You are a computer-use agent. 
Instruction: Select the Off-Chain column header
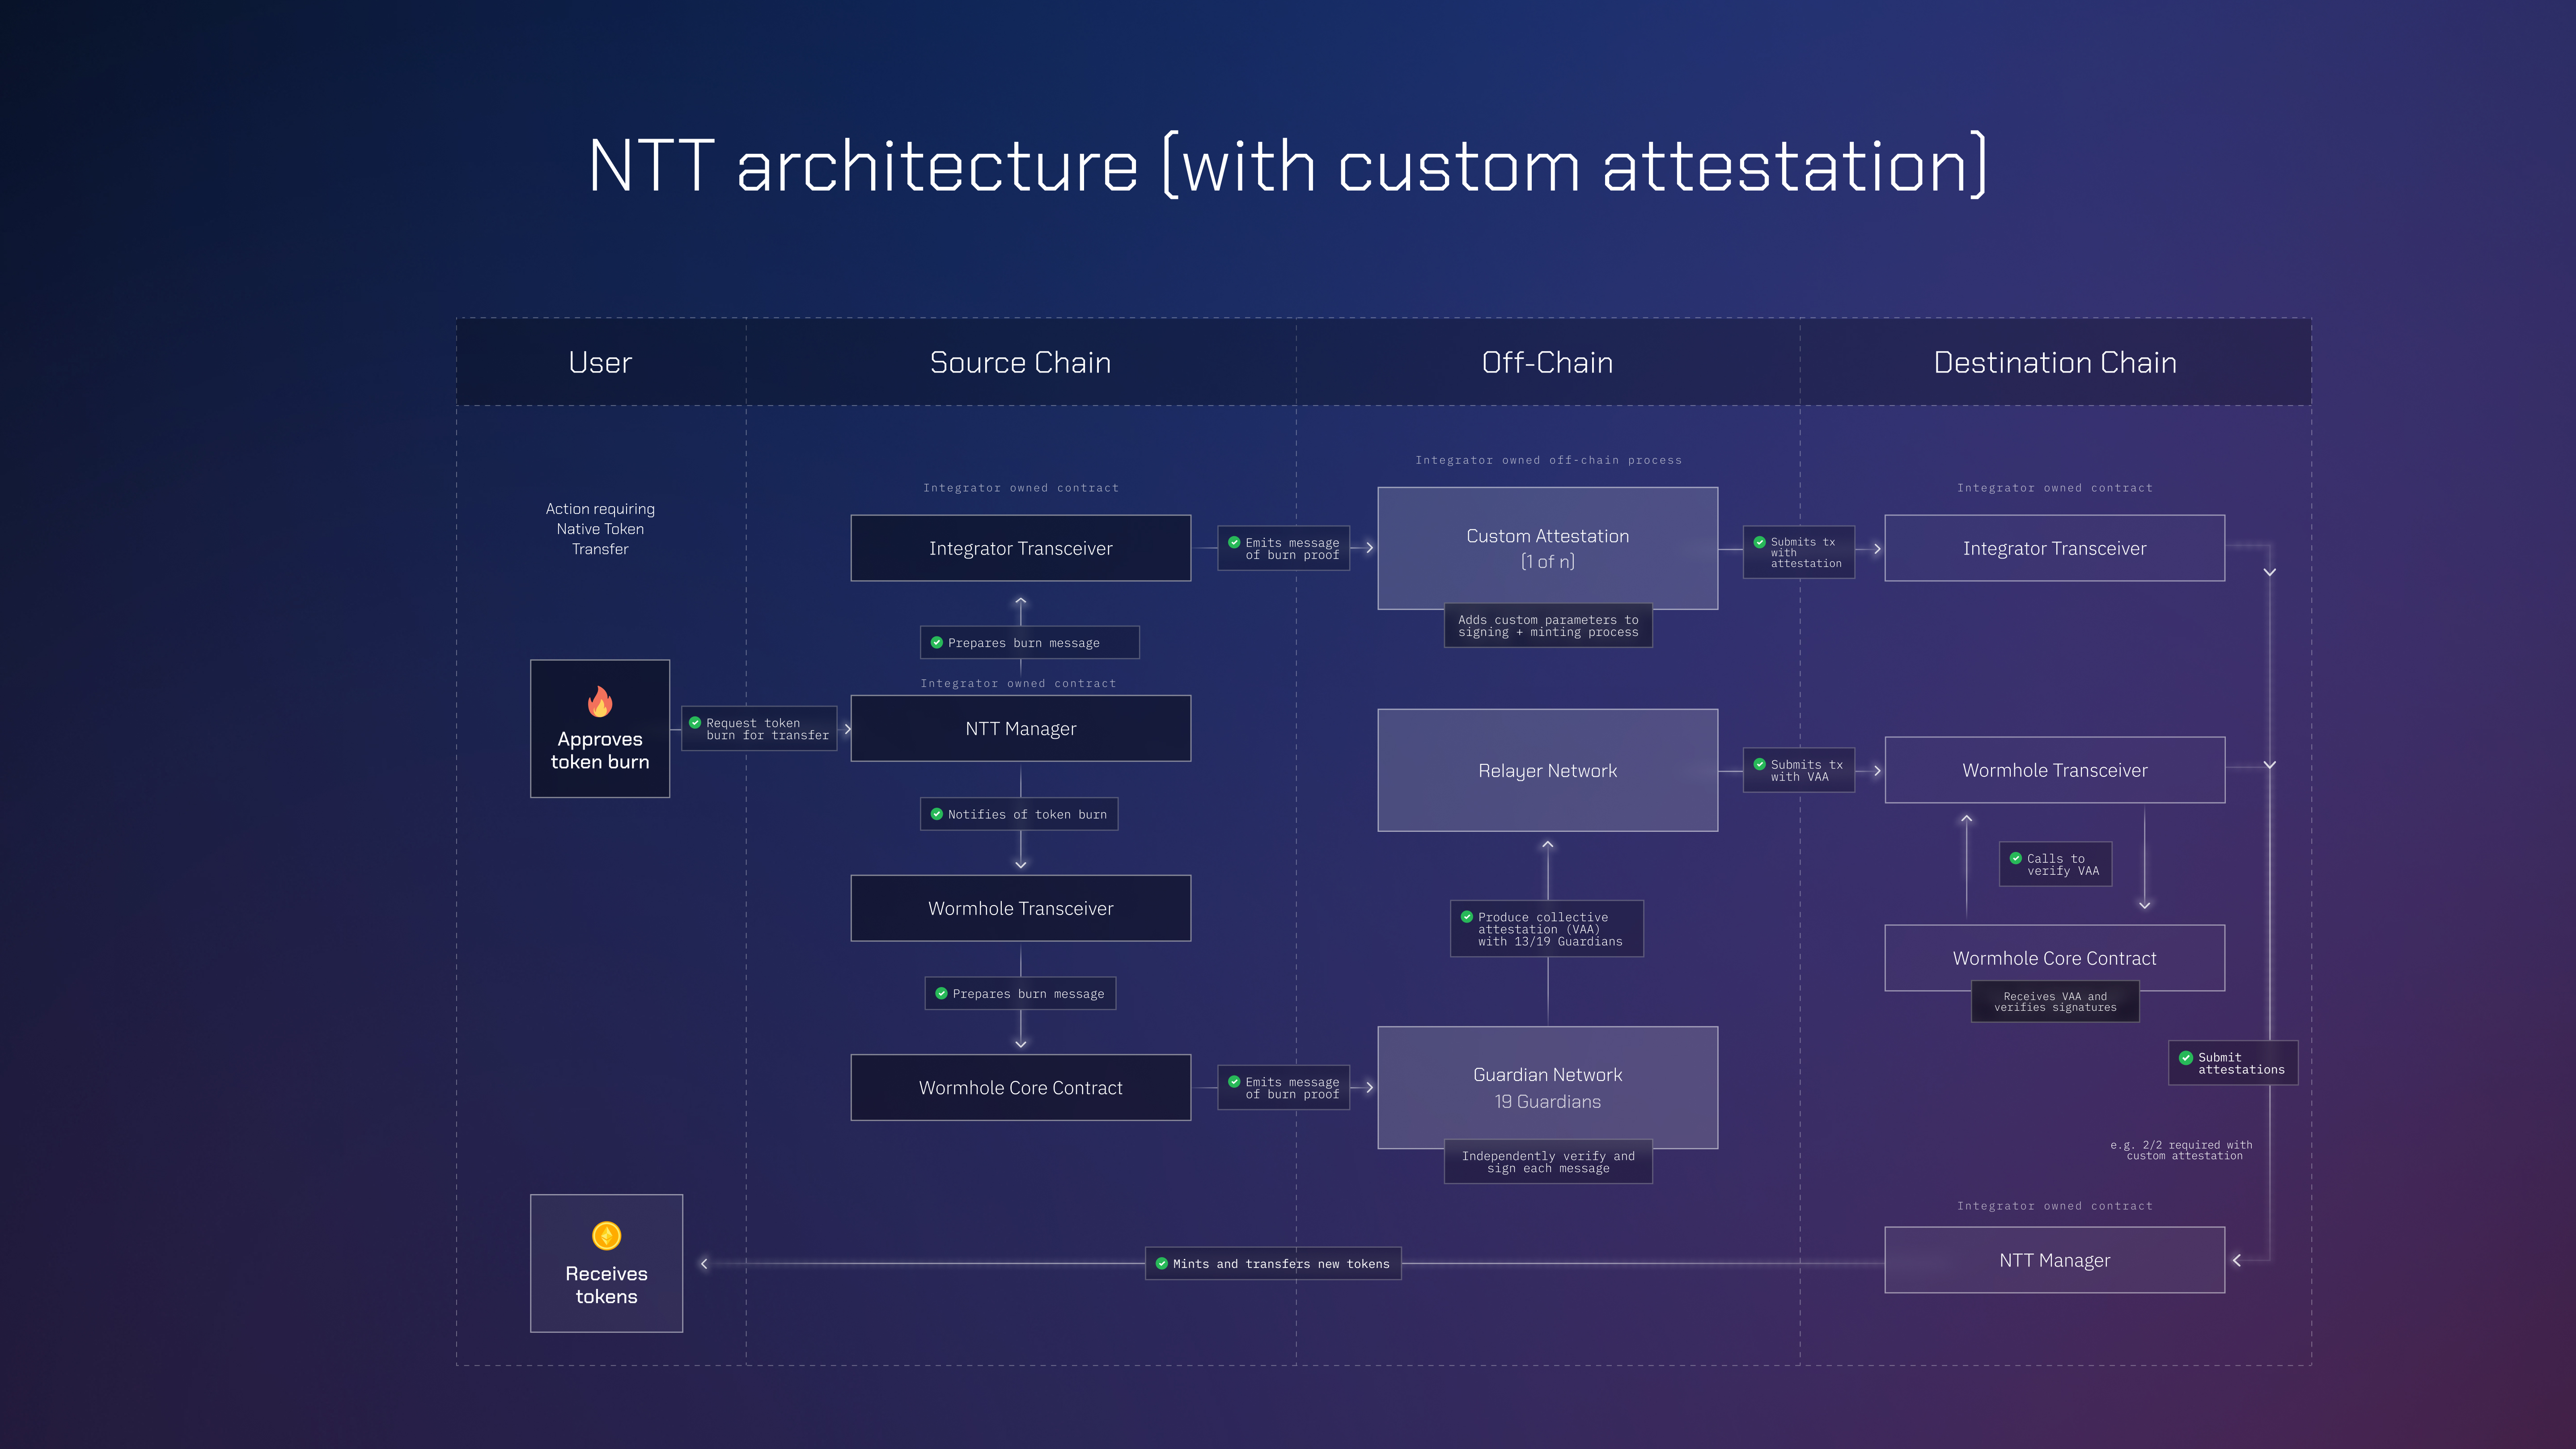coord(1547,362)
